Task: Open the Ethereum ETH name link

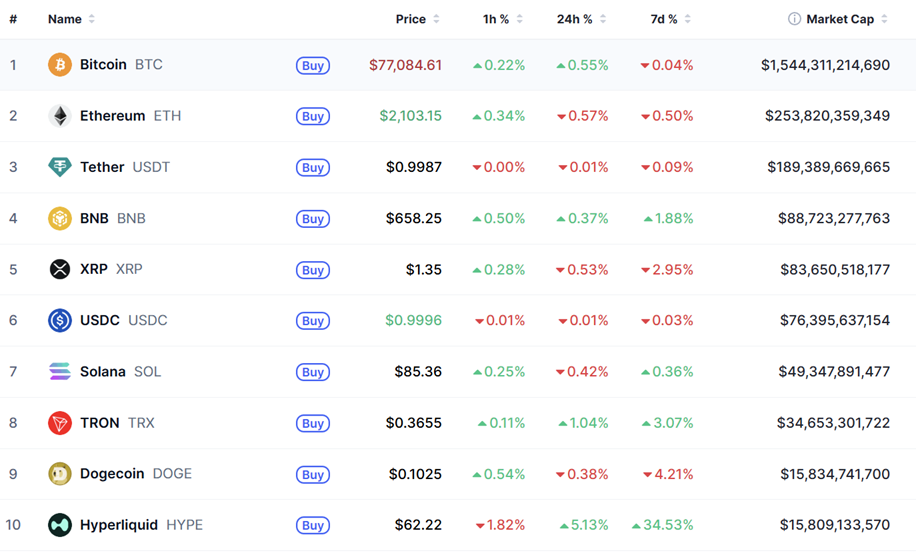Action: tap(130, 116)
